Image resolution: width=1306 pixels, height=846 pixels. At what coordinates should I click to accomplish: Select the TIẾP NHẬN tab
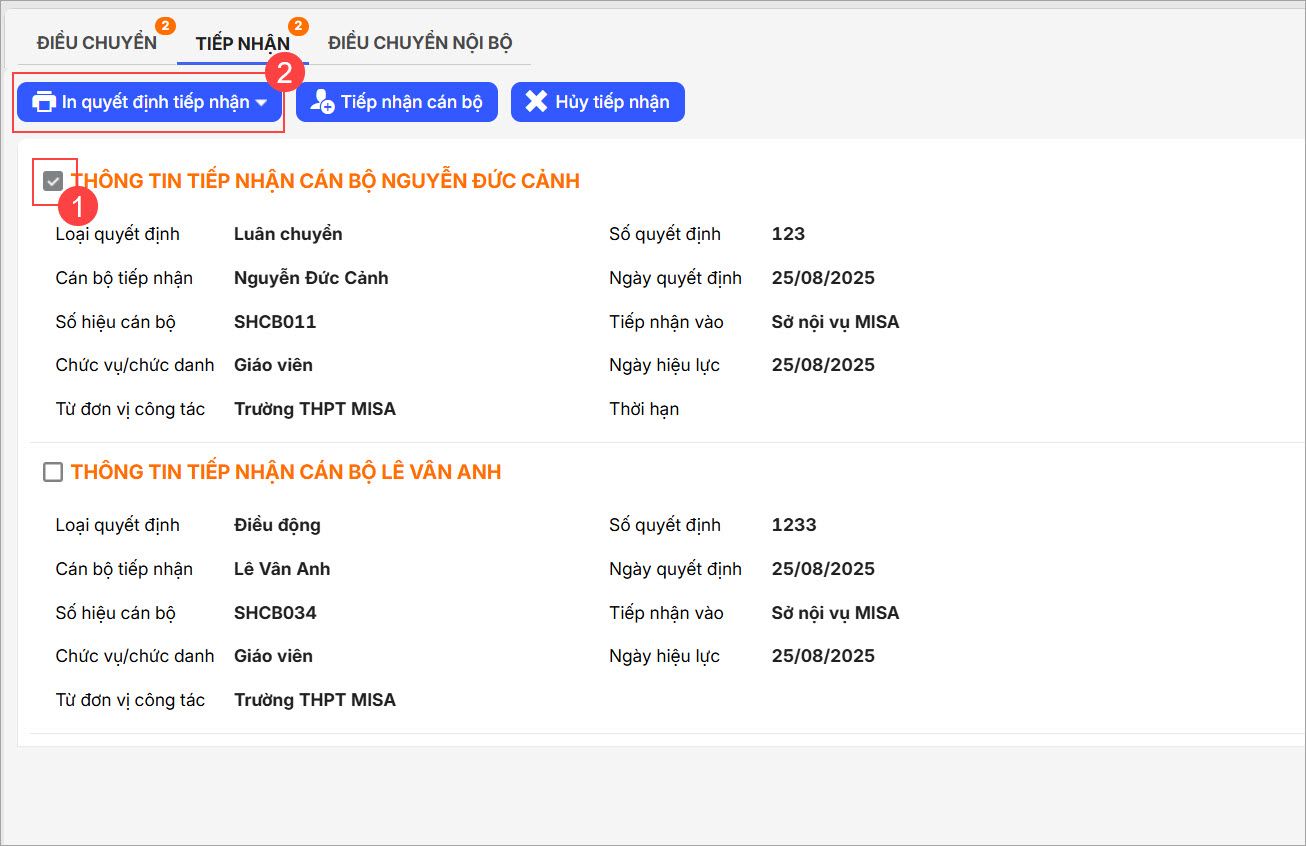click(242, 44)
